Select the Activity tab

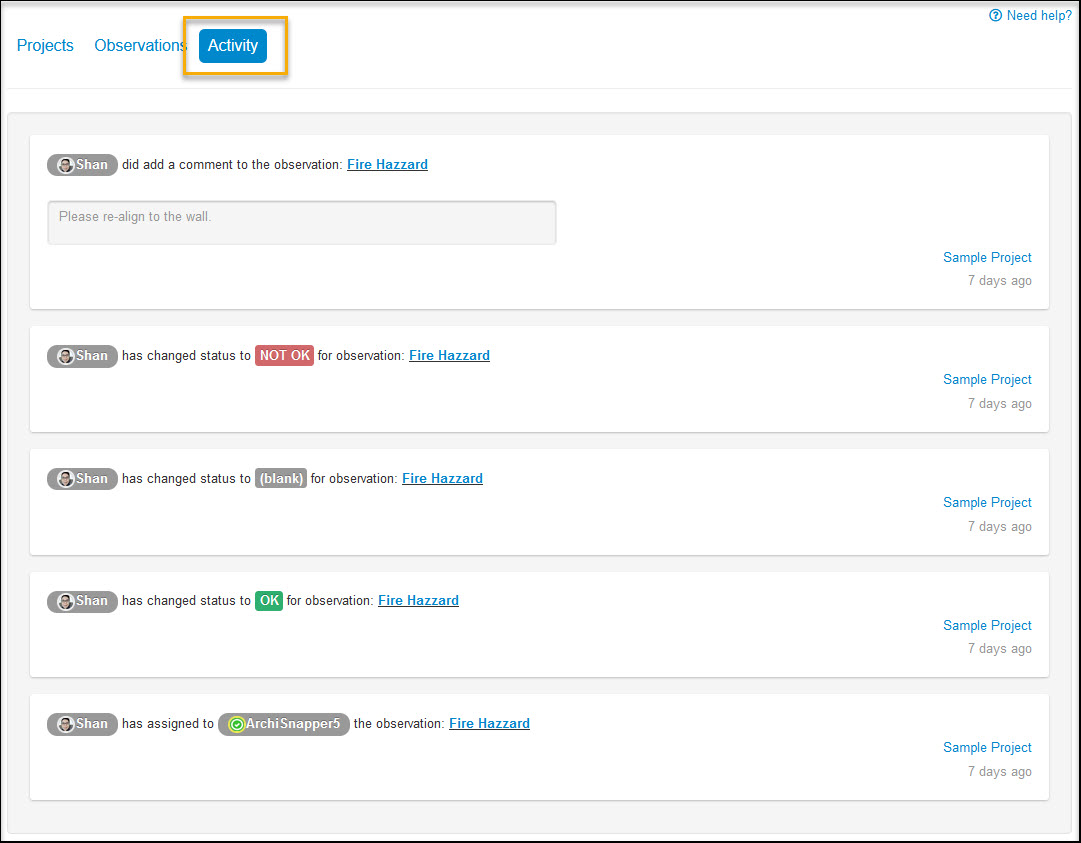233,46
